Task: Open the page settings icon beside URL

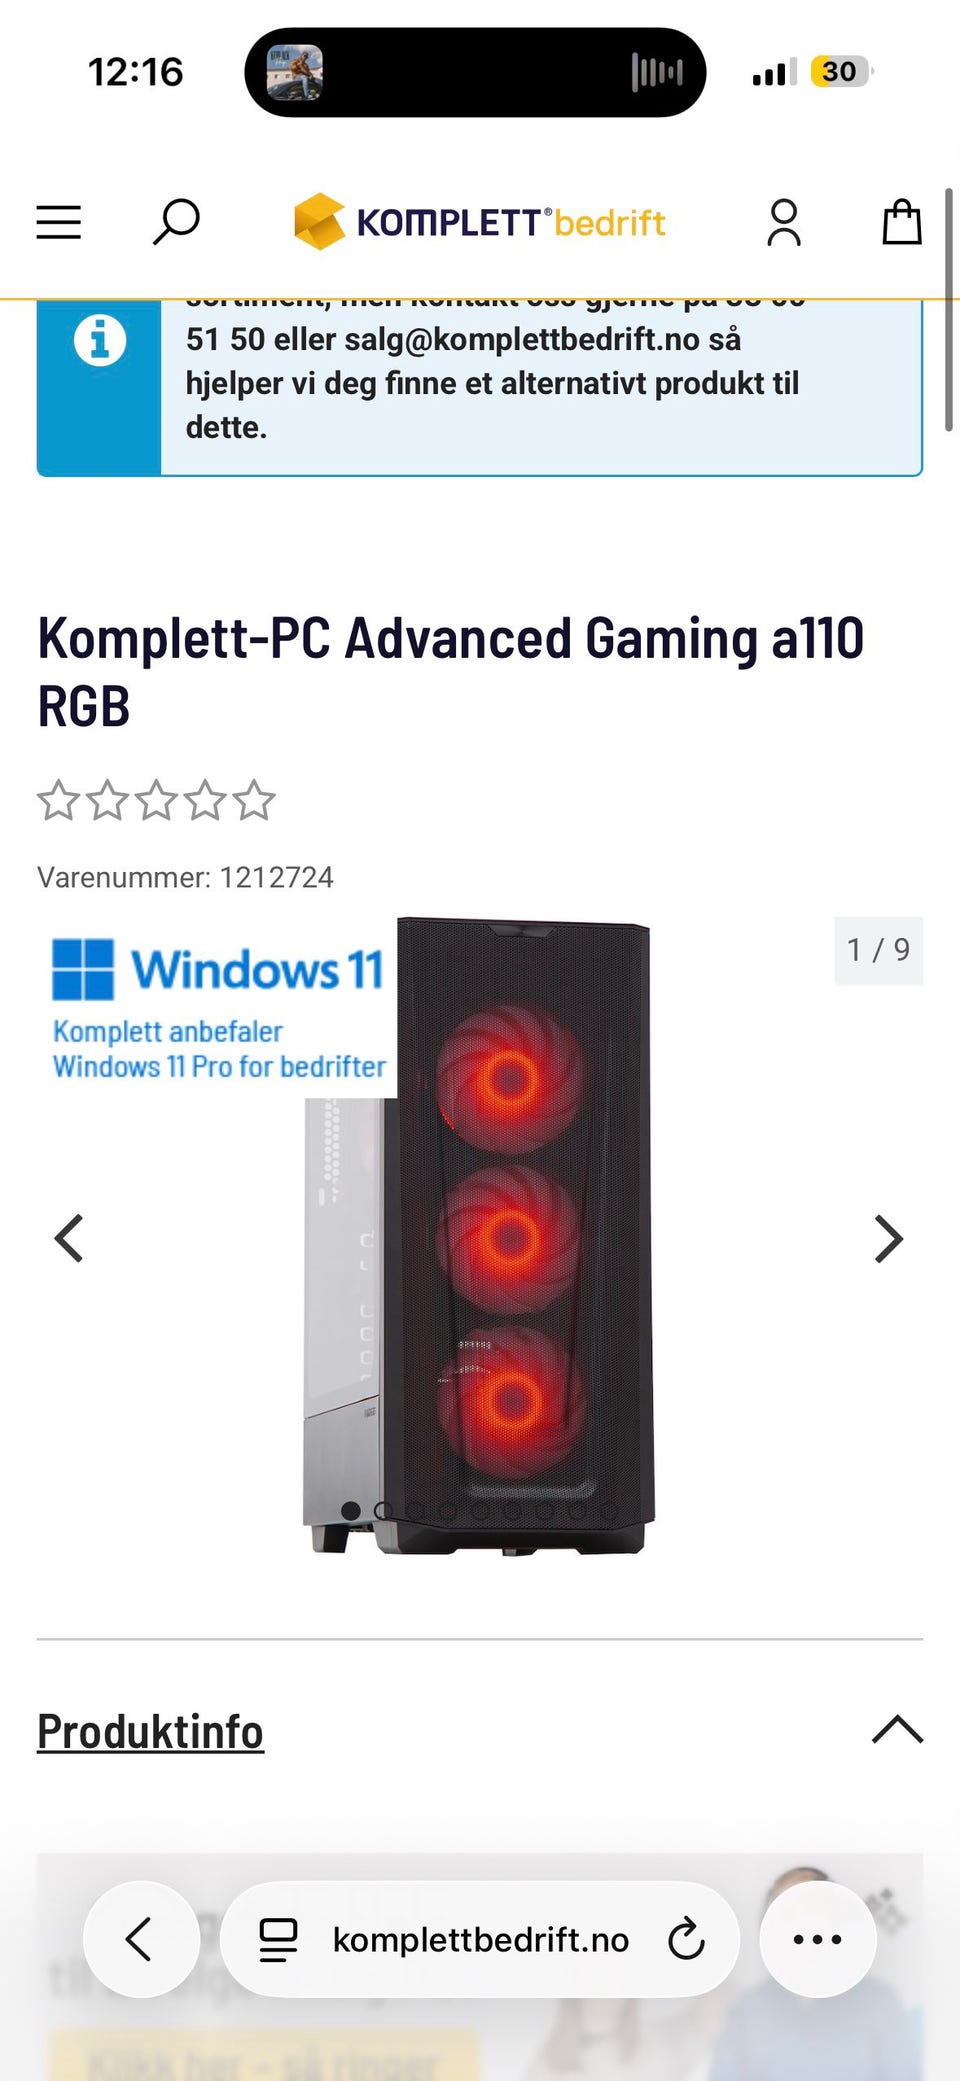Action: (x=278, y=1939)
